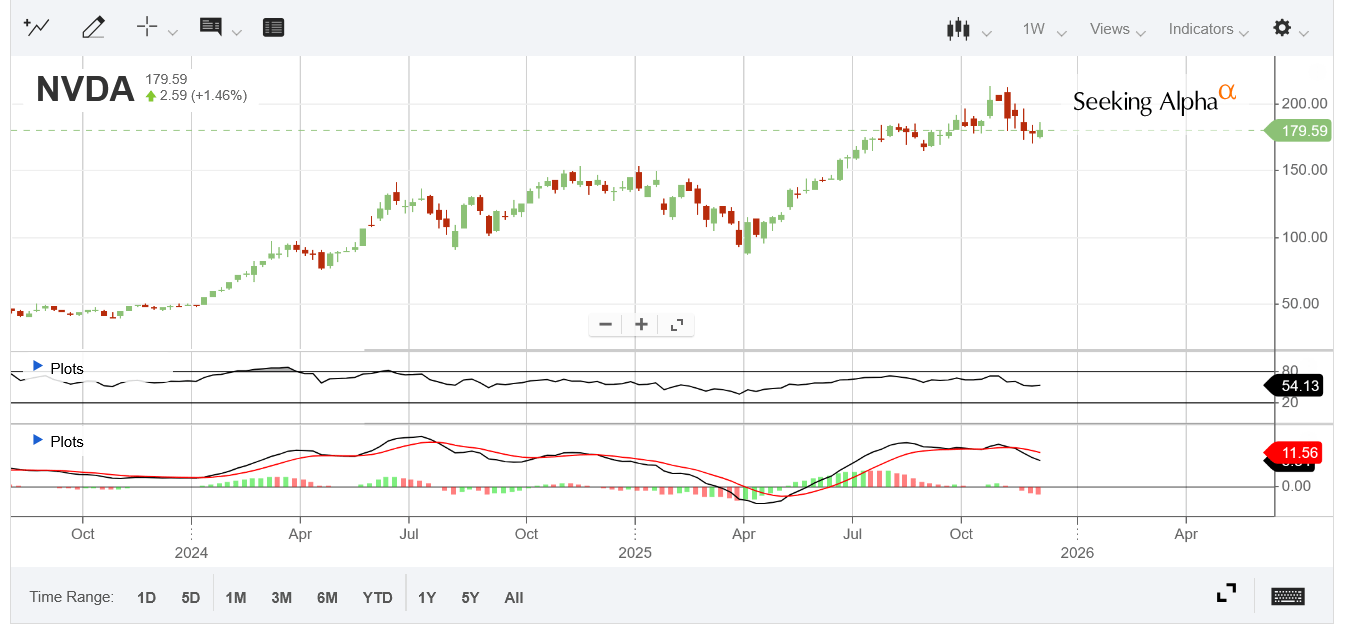Toggle fullscreen chart icon
Screen dimensions: 1345x625
(x=1226, y=594)
